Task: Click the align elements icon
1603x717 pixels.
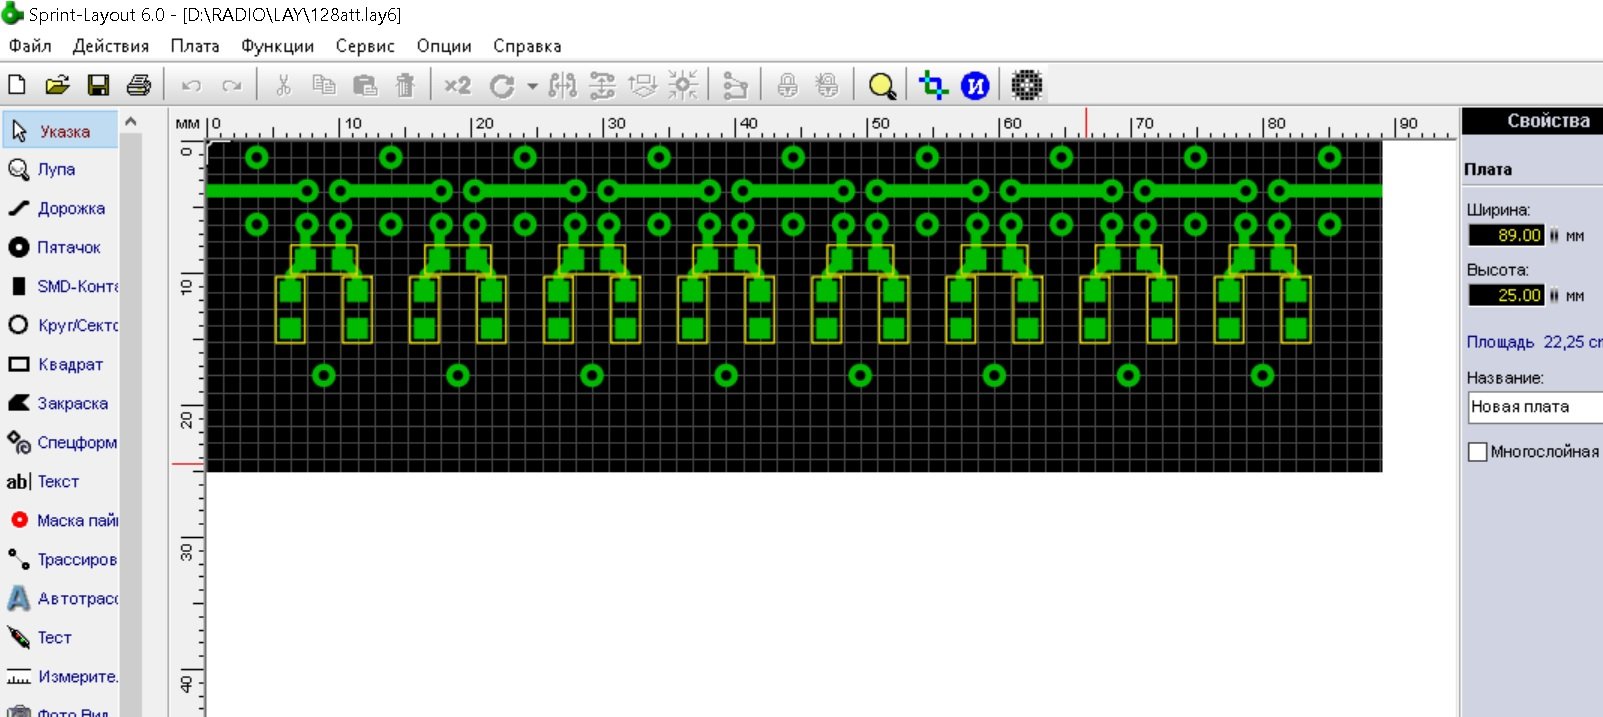Action: (642, 85)
